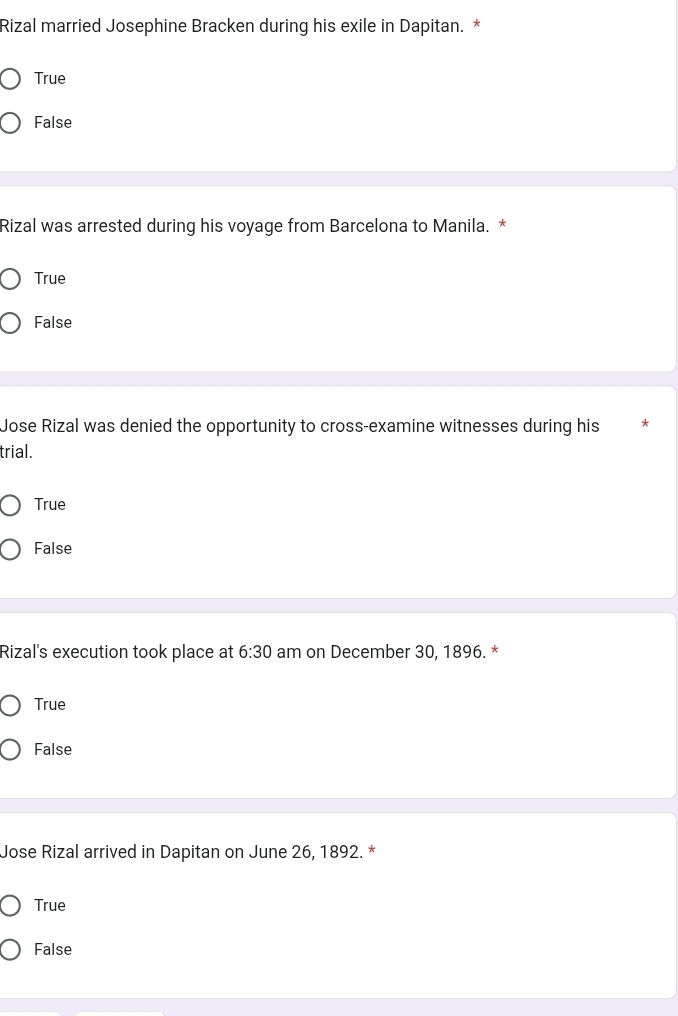Click the Josephine Bracken question text

tap(231, 26)
